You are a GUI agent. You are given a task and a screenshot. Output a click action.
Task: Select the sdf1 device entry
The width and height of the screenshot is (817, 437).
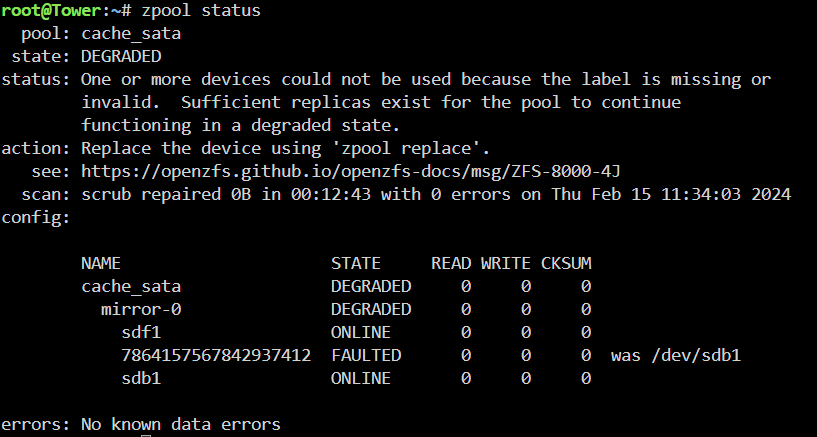click(x=141, y=332)
